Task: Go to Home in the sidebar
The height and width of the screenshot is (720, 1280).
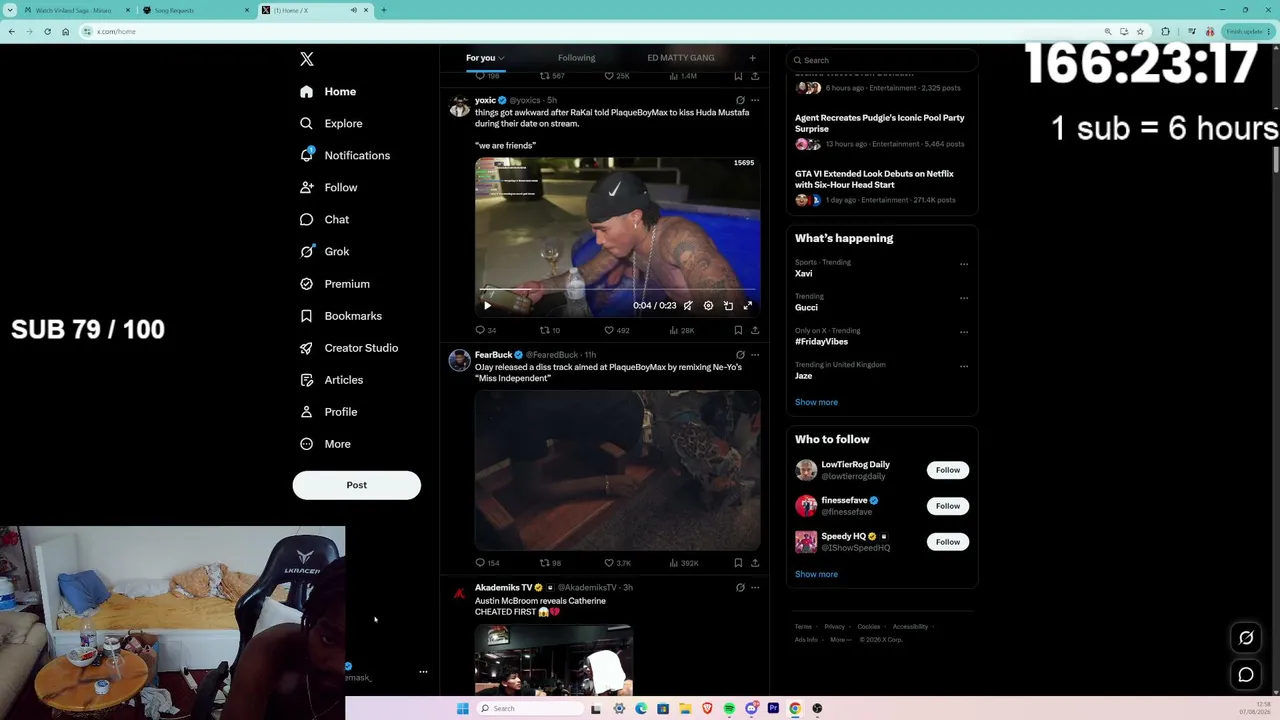Action: (x=328, y=91)
